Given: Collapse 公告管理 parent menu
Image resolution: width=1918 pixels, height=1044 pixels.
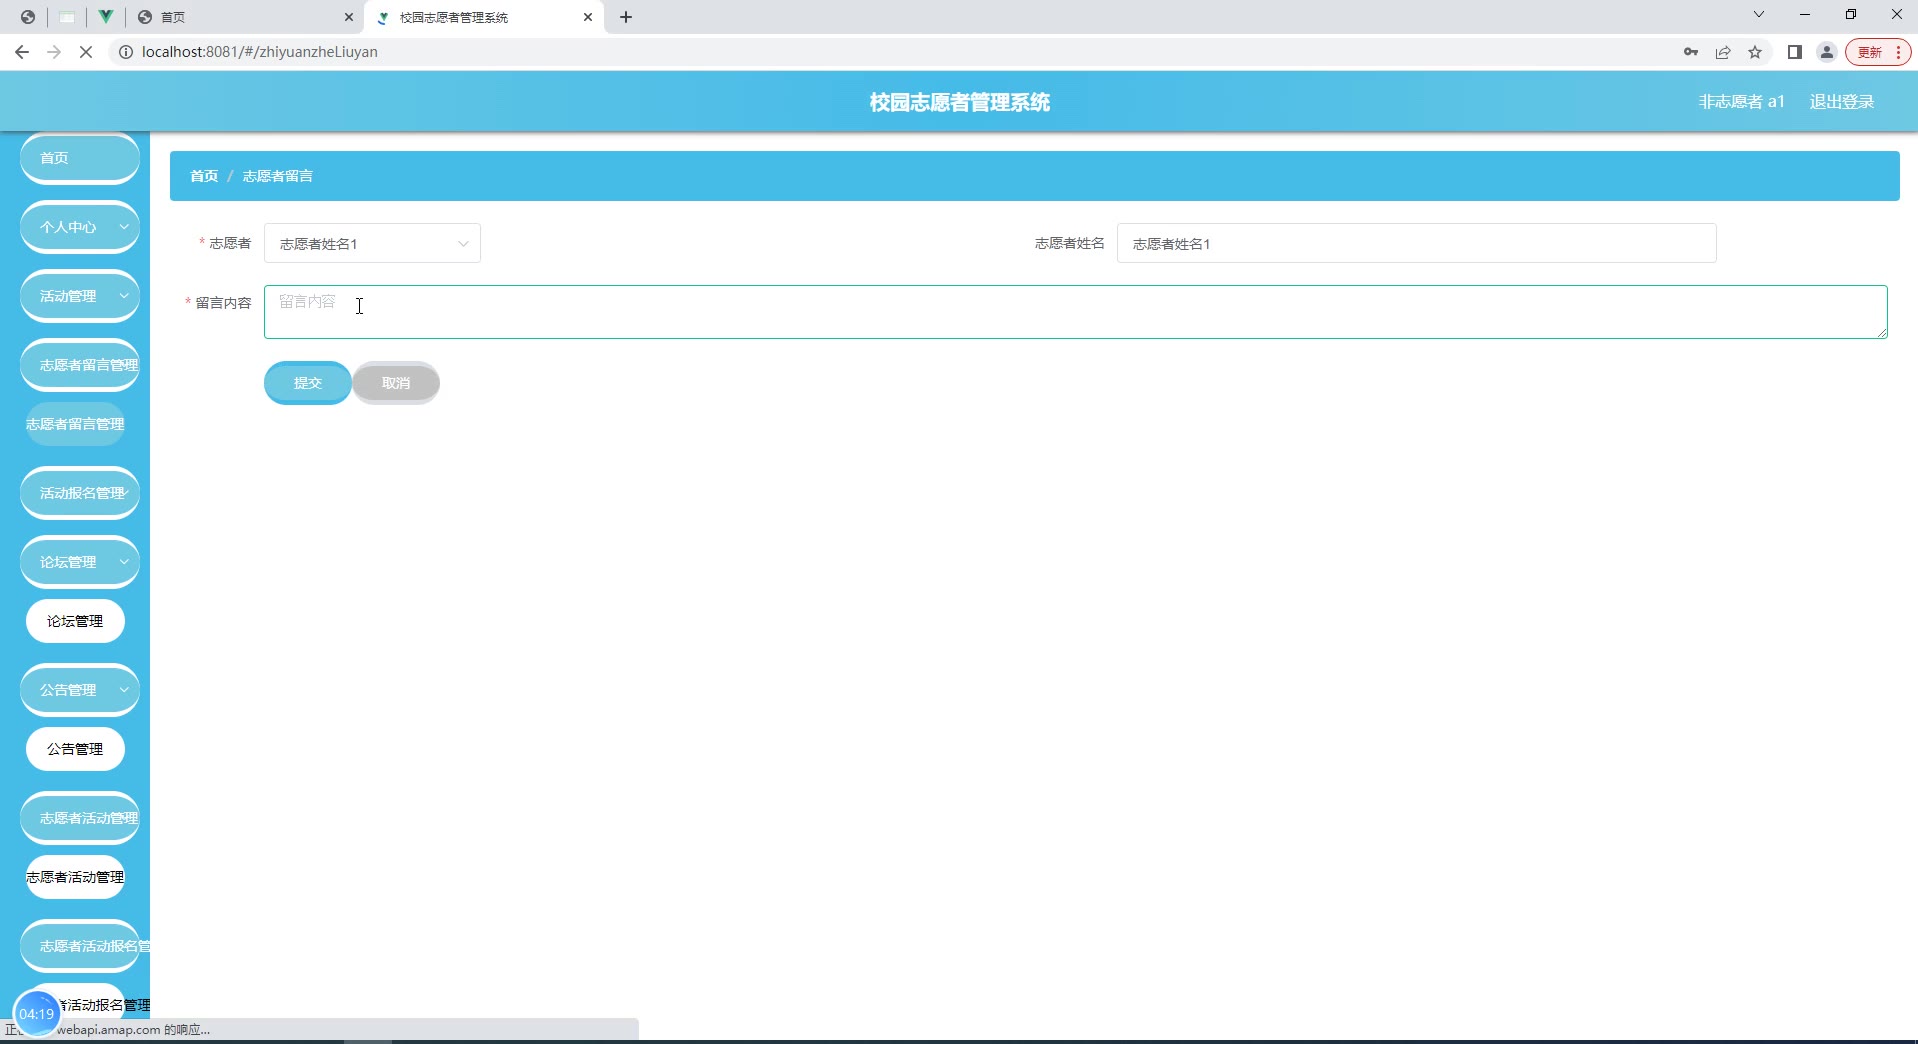Looking at the screenshot, I should [x=80, y=690].
